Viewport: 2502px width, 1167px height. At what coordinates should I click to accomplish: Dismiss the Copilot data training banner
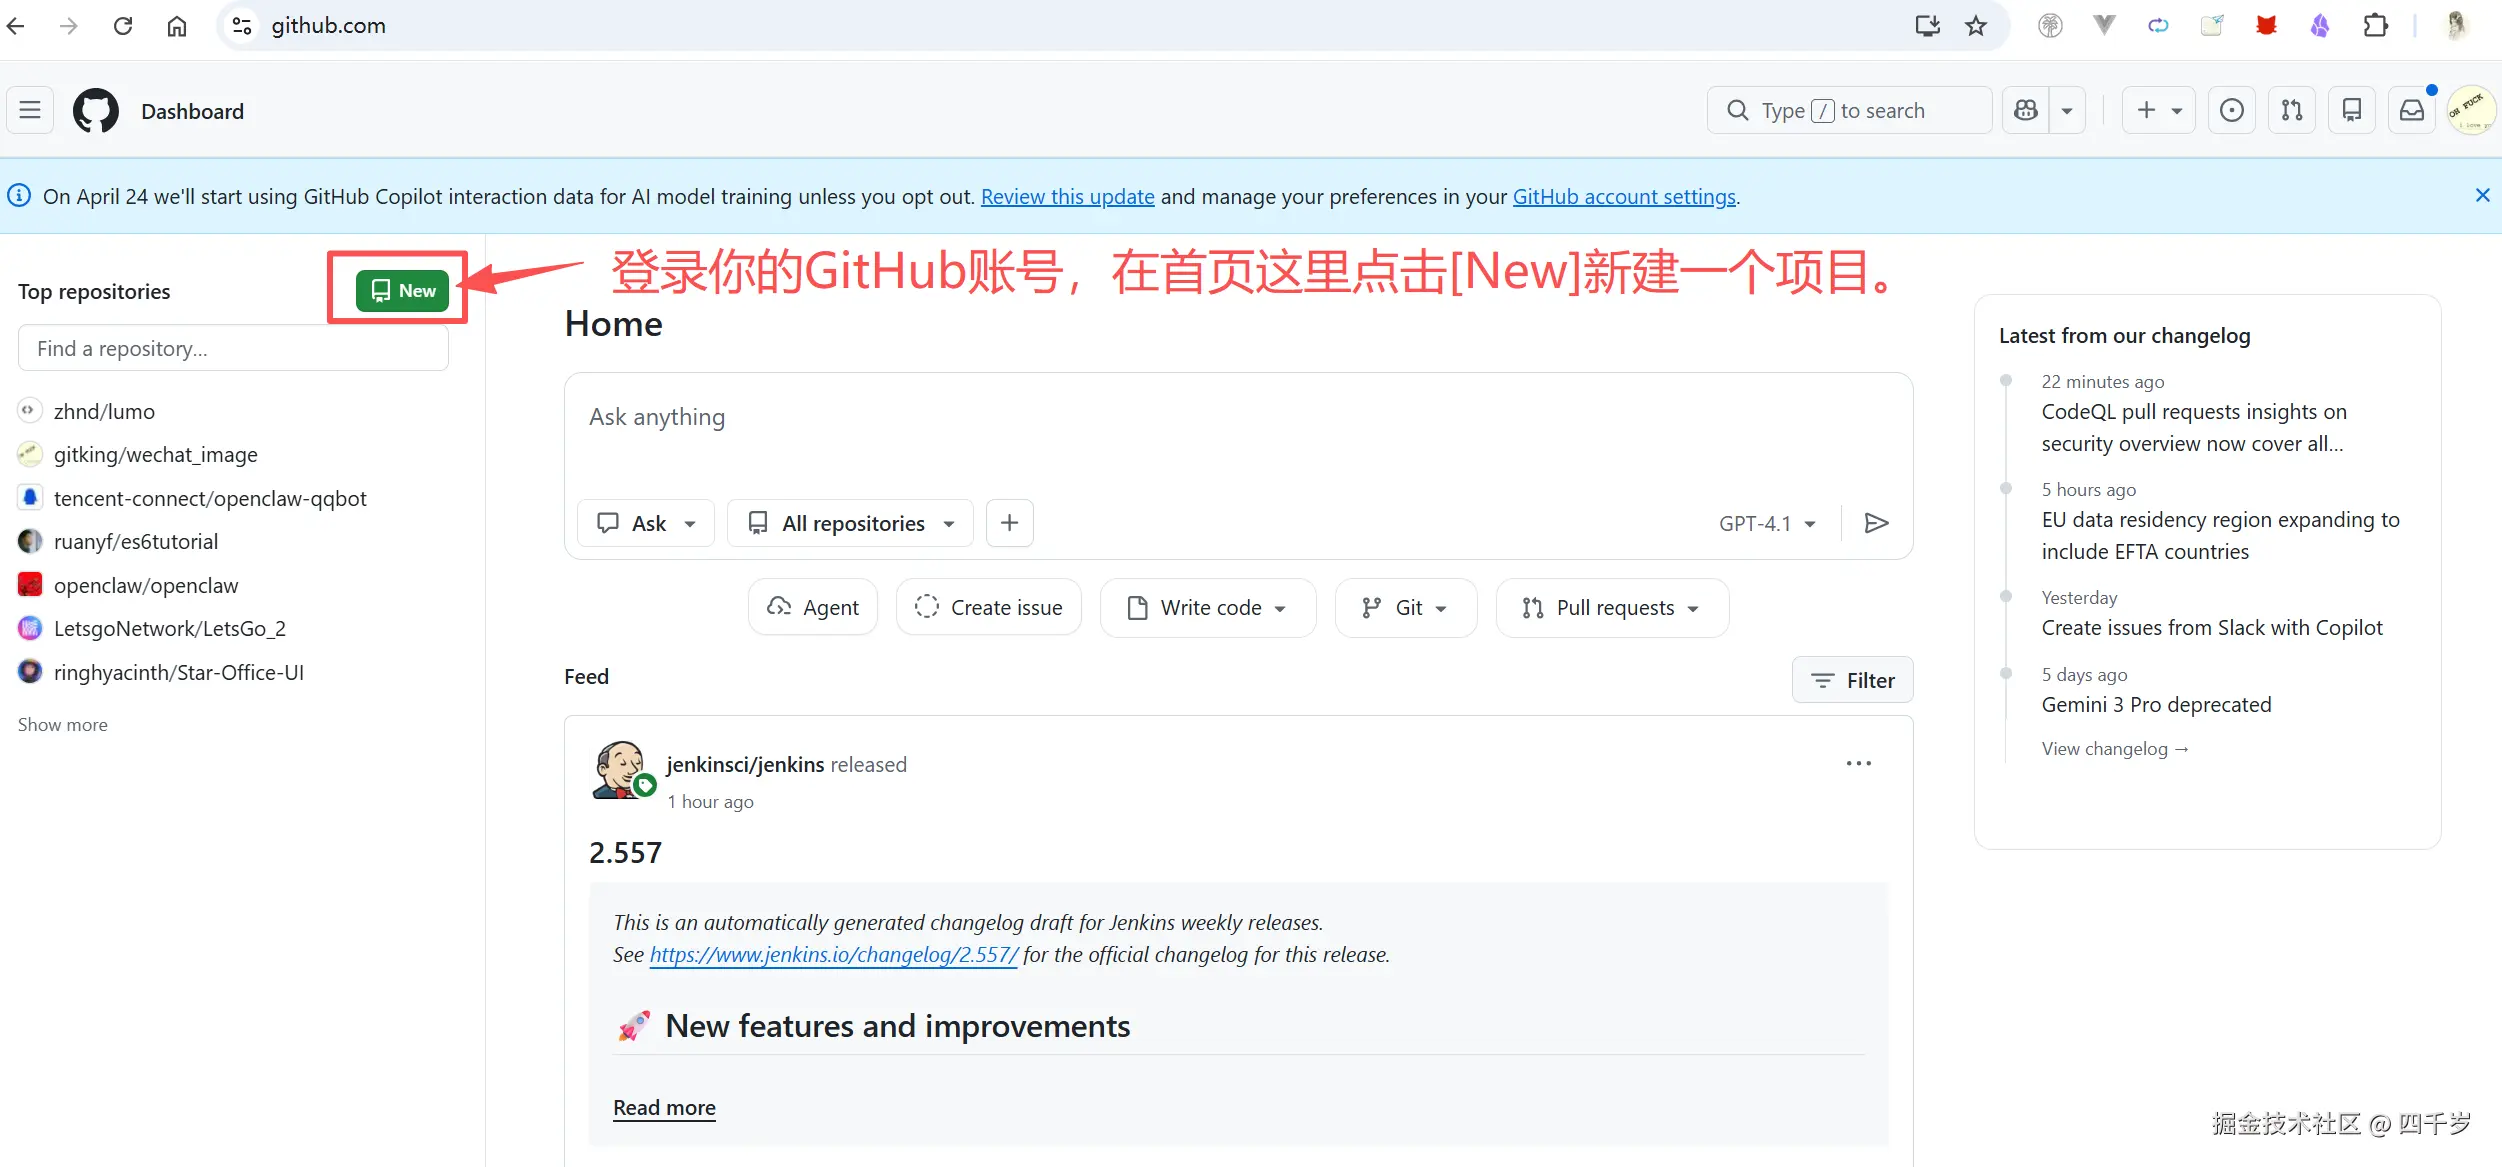coord(2483,195)
